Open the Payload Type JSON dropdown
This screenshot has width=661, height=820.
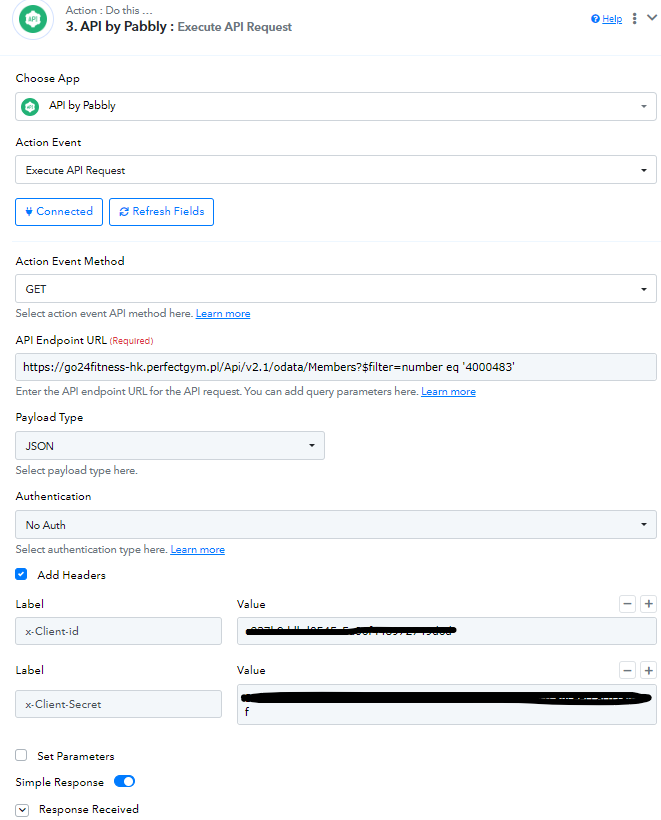pyautogui.click(x=170, y=446)
